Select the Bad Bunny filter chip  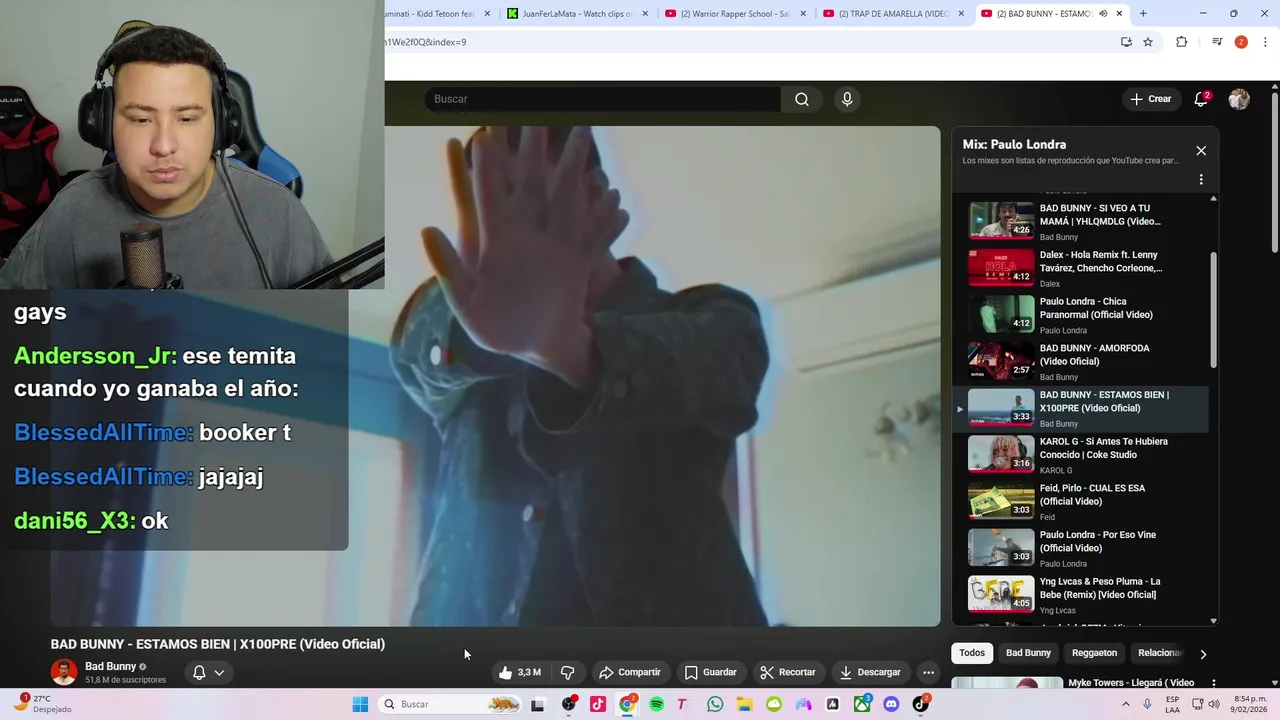[1028, 653]
